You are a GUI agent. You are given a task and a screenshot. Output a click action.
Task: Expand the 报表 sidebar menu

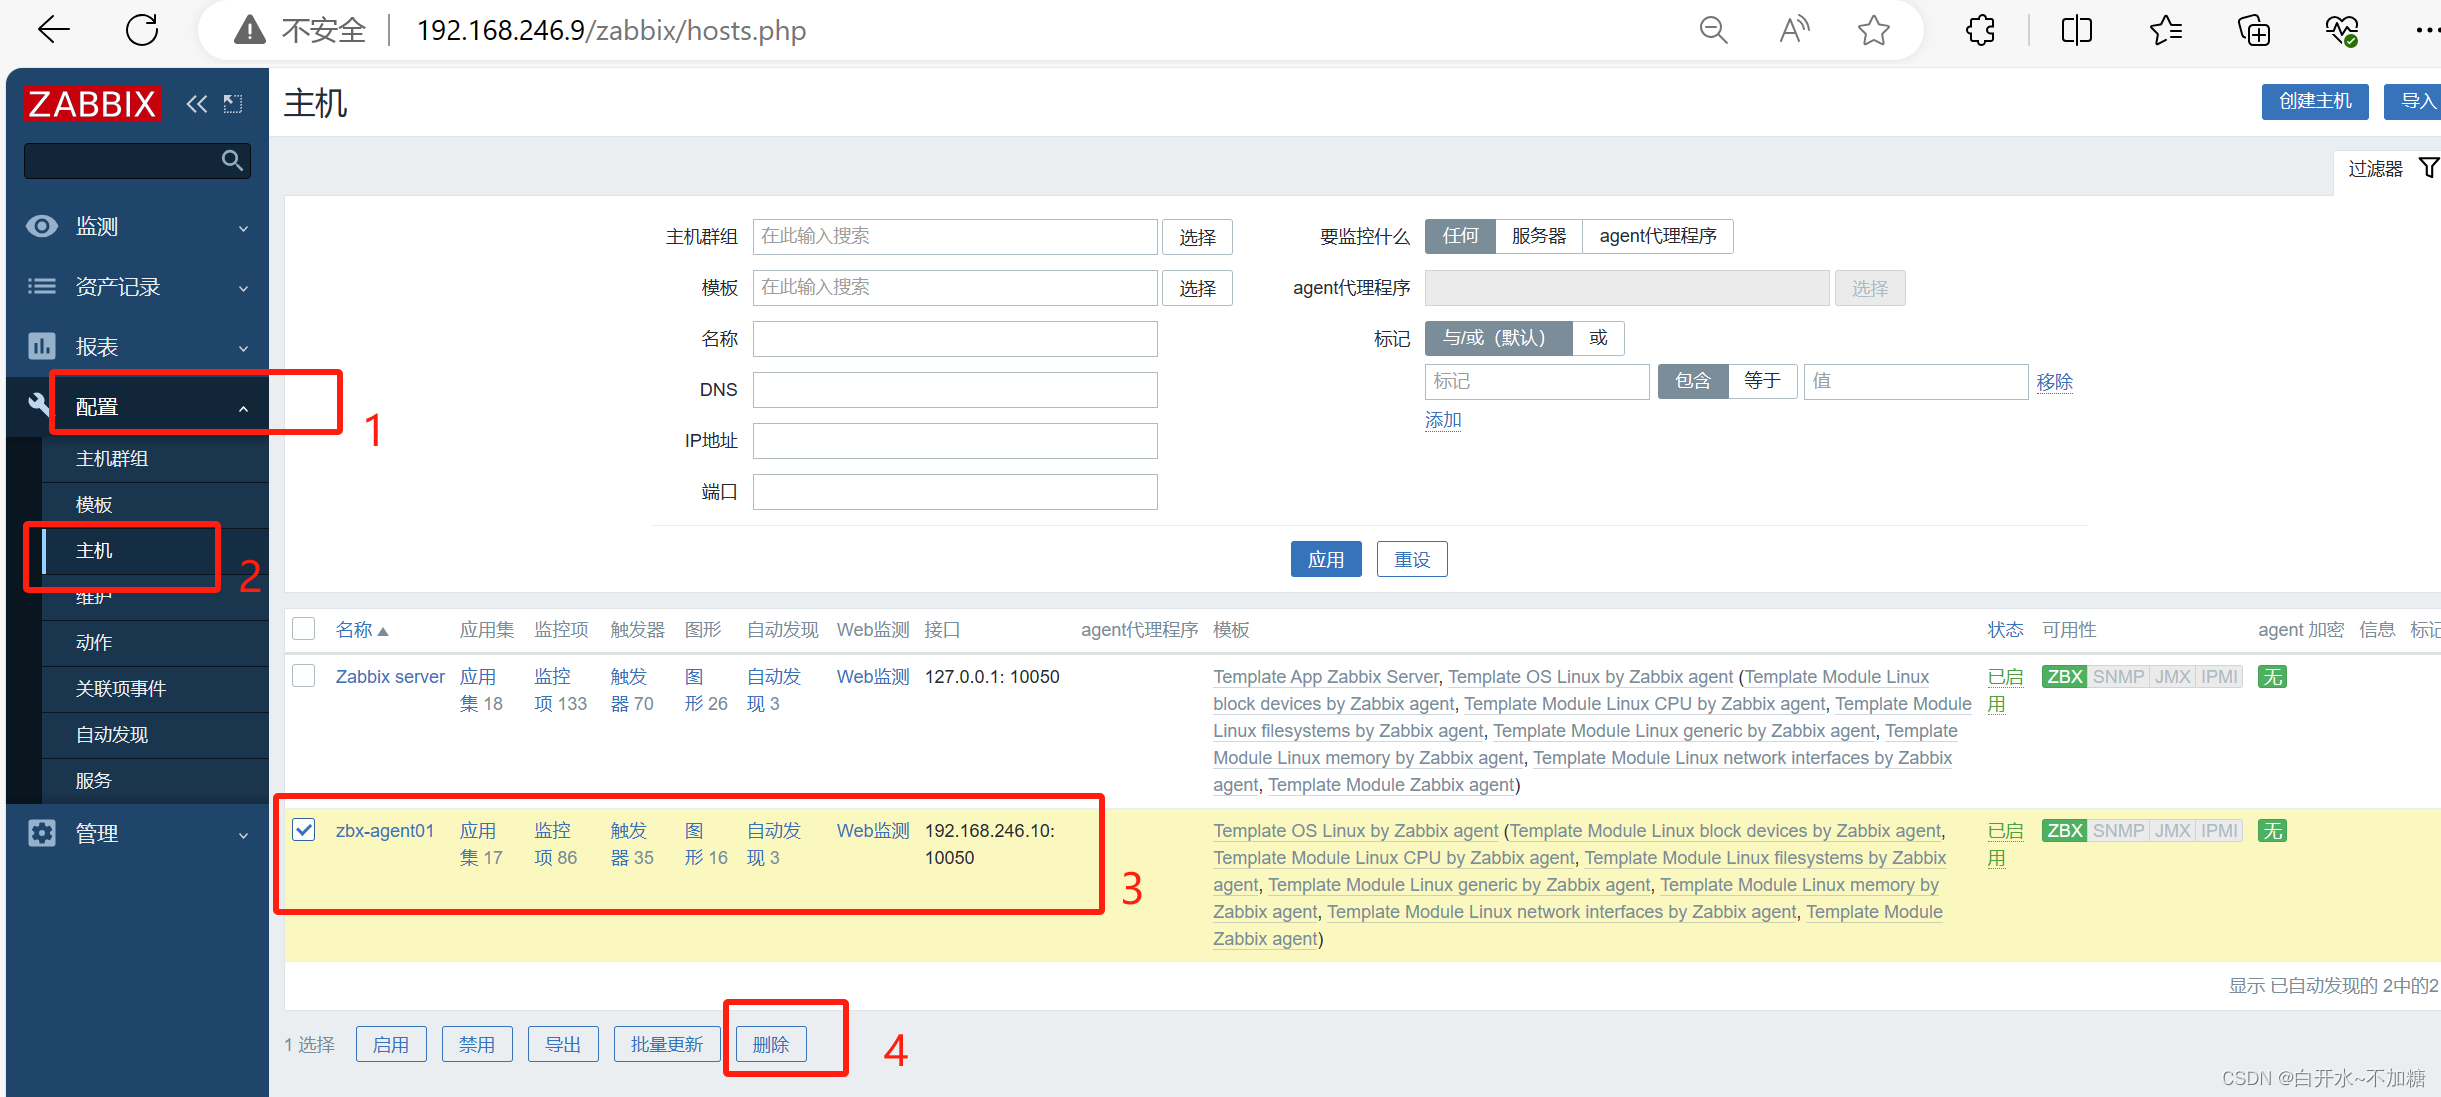point(138,347)
